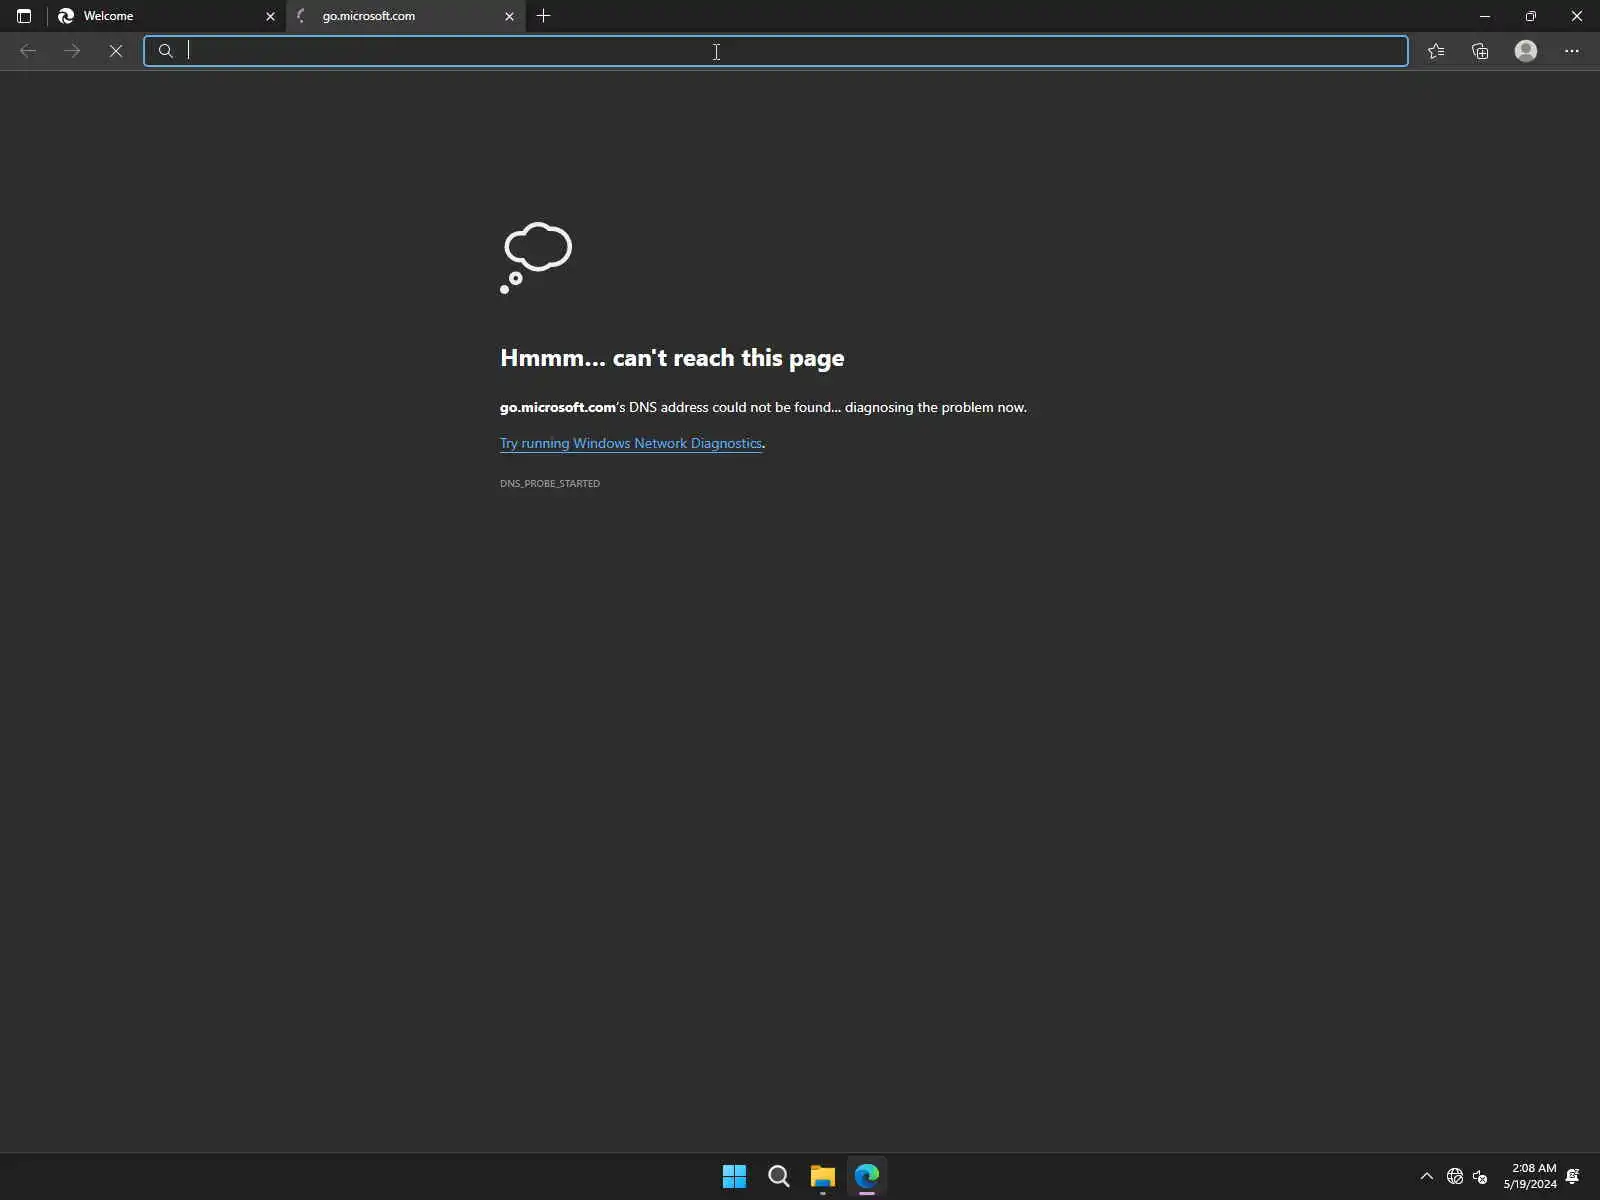Image resolution: width=1600 pixels, height=1200 pixels.
Task: Go forward to next page
Action: [x=72, y=51]
